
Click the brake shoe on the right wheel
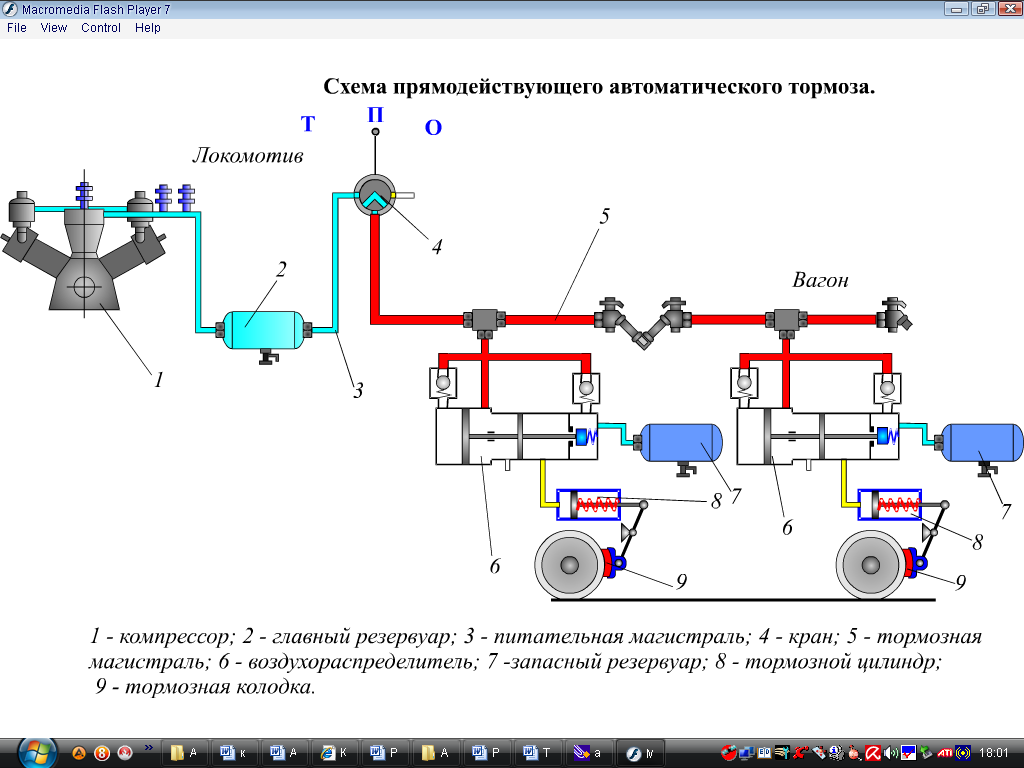(x=911, y=563)
